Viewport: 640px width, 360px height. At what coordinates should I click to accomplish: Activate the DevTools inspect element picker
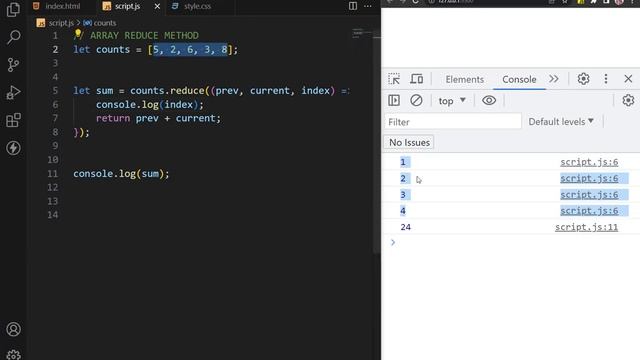pyautogui.click(x=394, y=79)
